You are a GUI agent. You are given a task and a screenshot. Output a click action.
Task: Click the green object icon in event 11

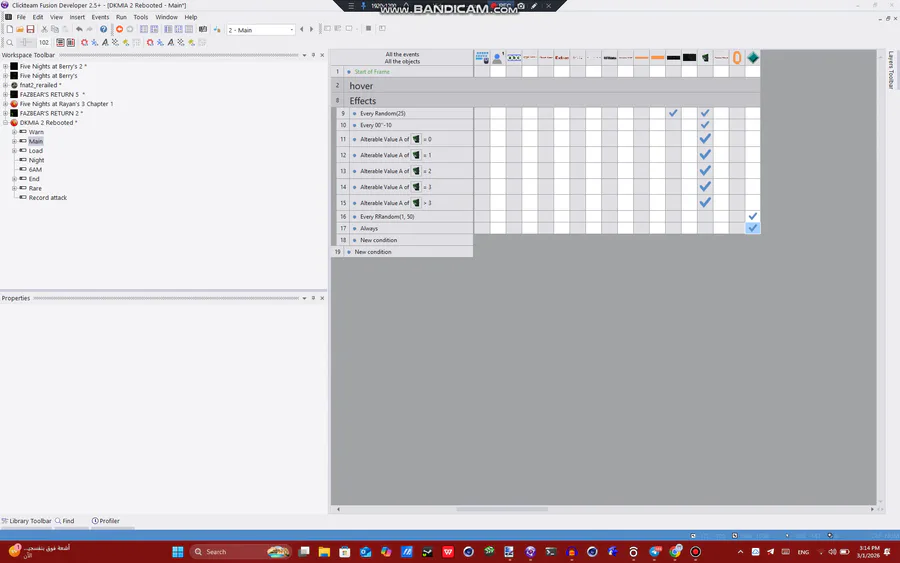pyautogui.click(x=416, y=139)
